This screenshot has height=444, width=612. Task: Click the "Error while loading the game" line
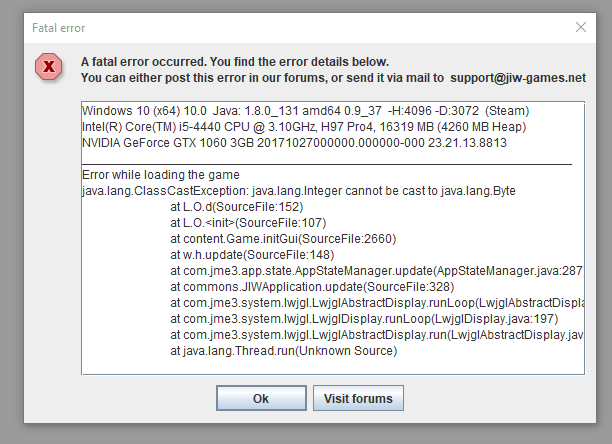pos(161,175)
